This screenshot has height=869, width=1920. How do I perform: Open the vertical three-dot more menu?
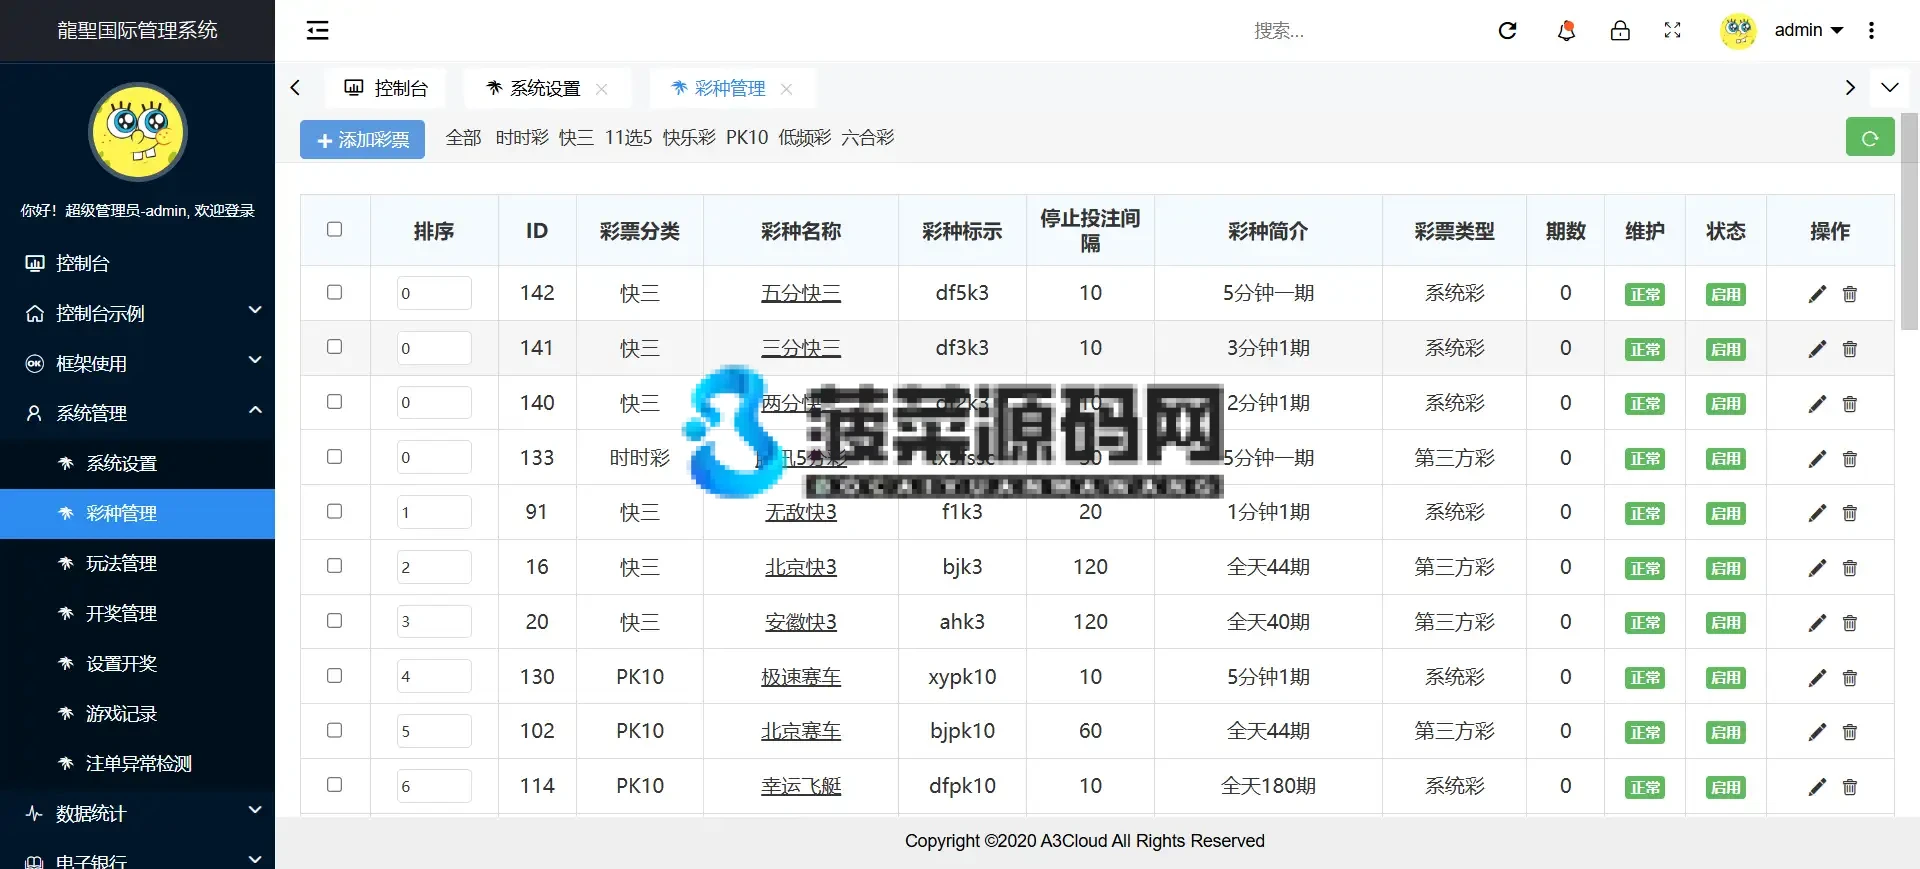(1871, 30)
